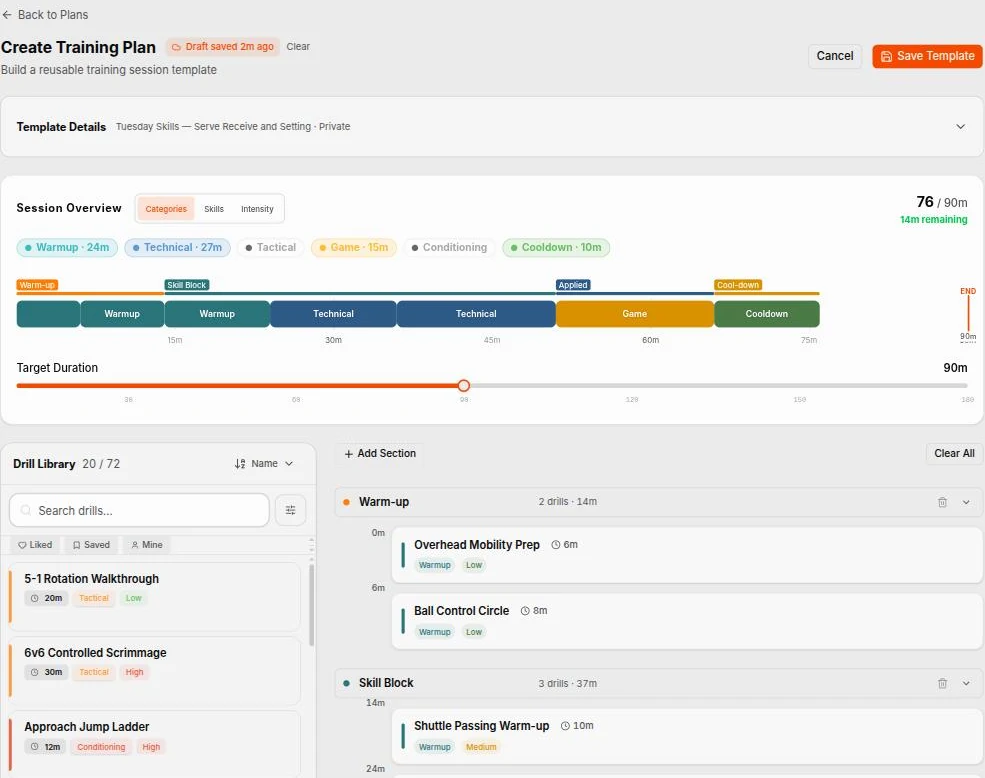Toggle the Tactical category chip
985x778 pixels.
pyautogui.click(x=271, y=248)
